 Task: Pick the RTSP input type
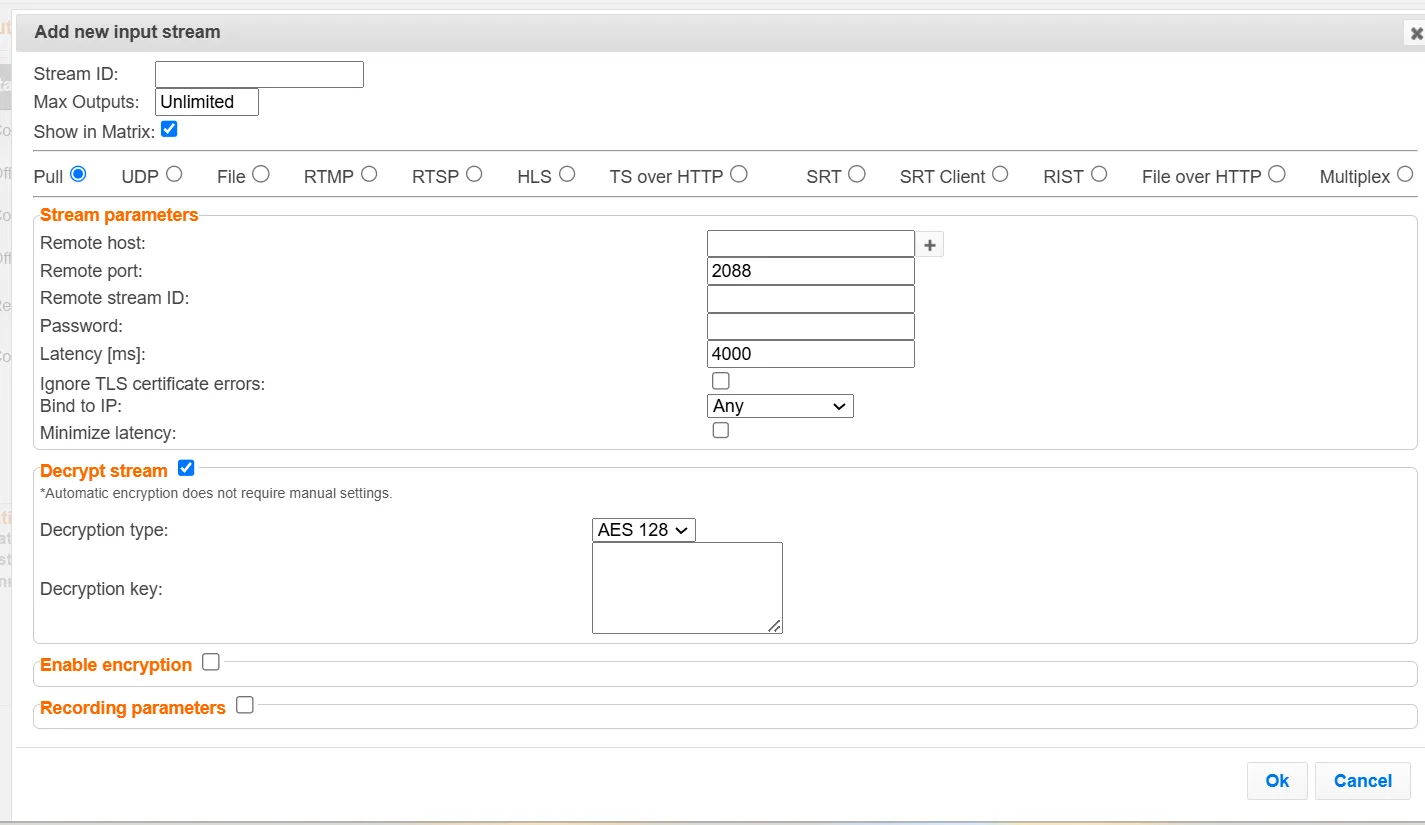(x=474, y=174)
